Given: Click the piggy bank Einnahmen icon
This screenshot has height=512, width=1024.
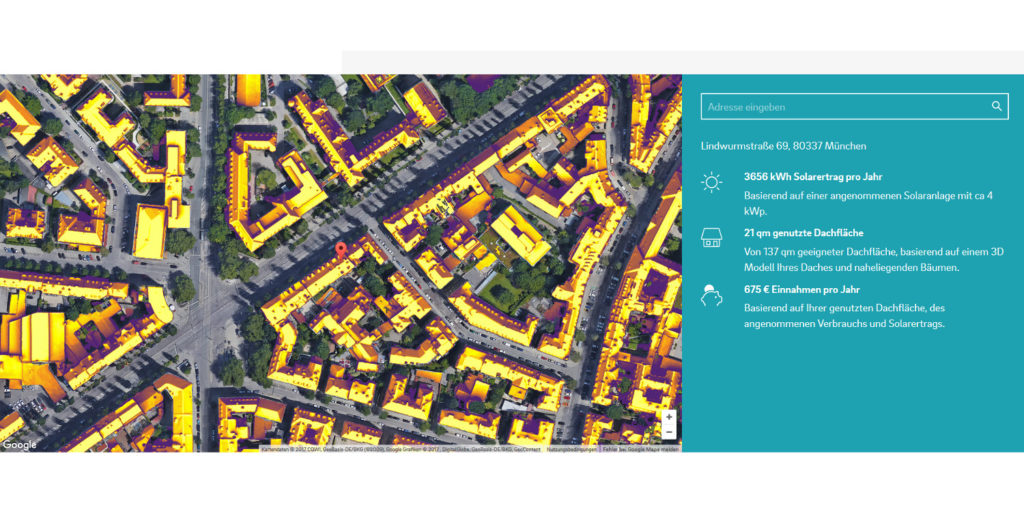Looking at the screenshot, I should click(x=711, y=295).
